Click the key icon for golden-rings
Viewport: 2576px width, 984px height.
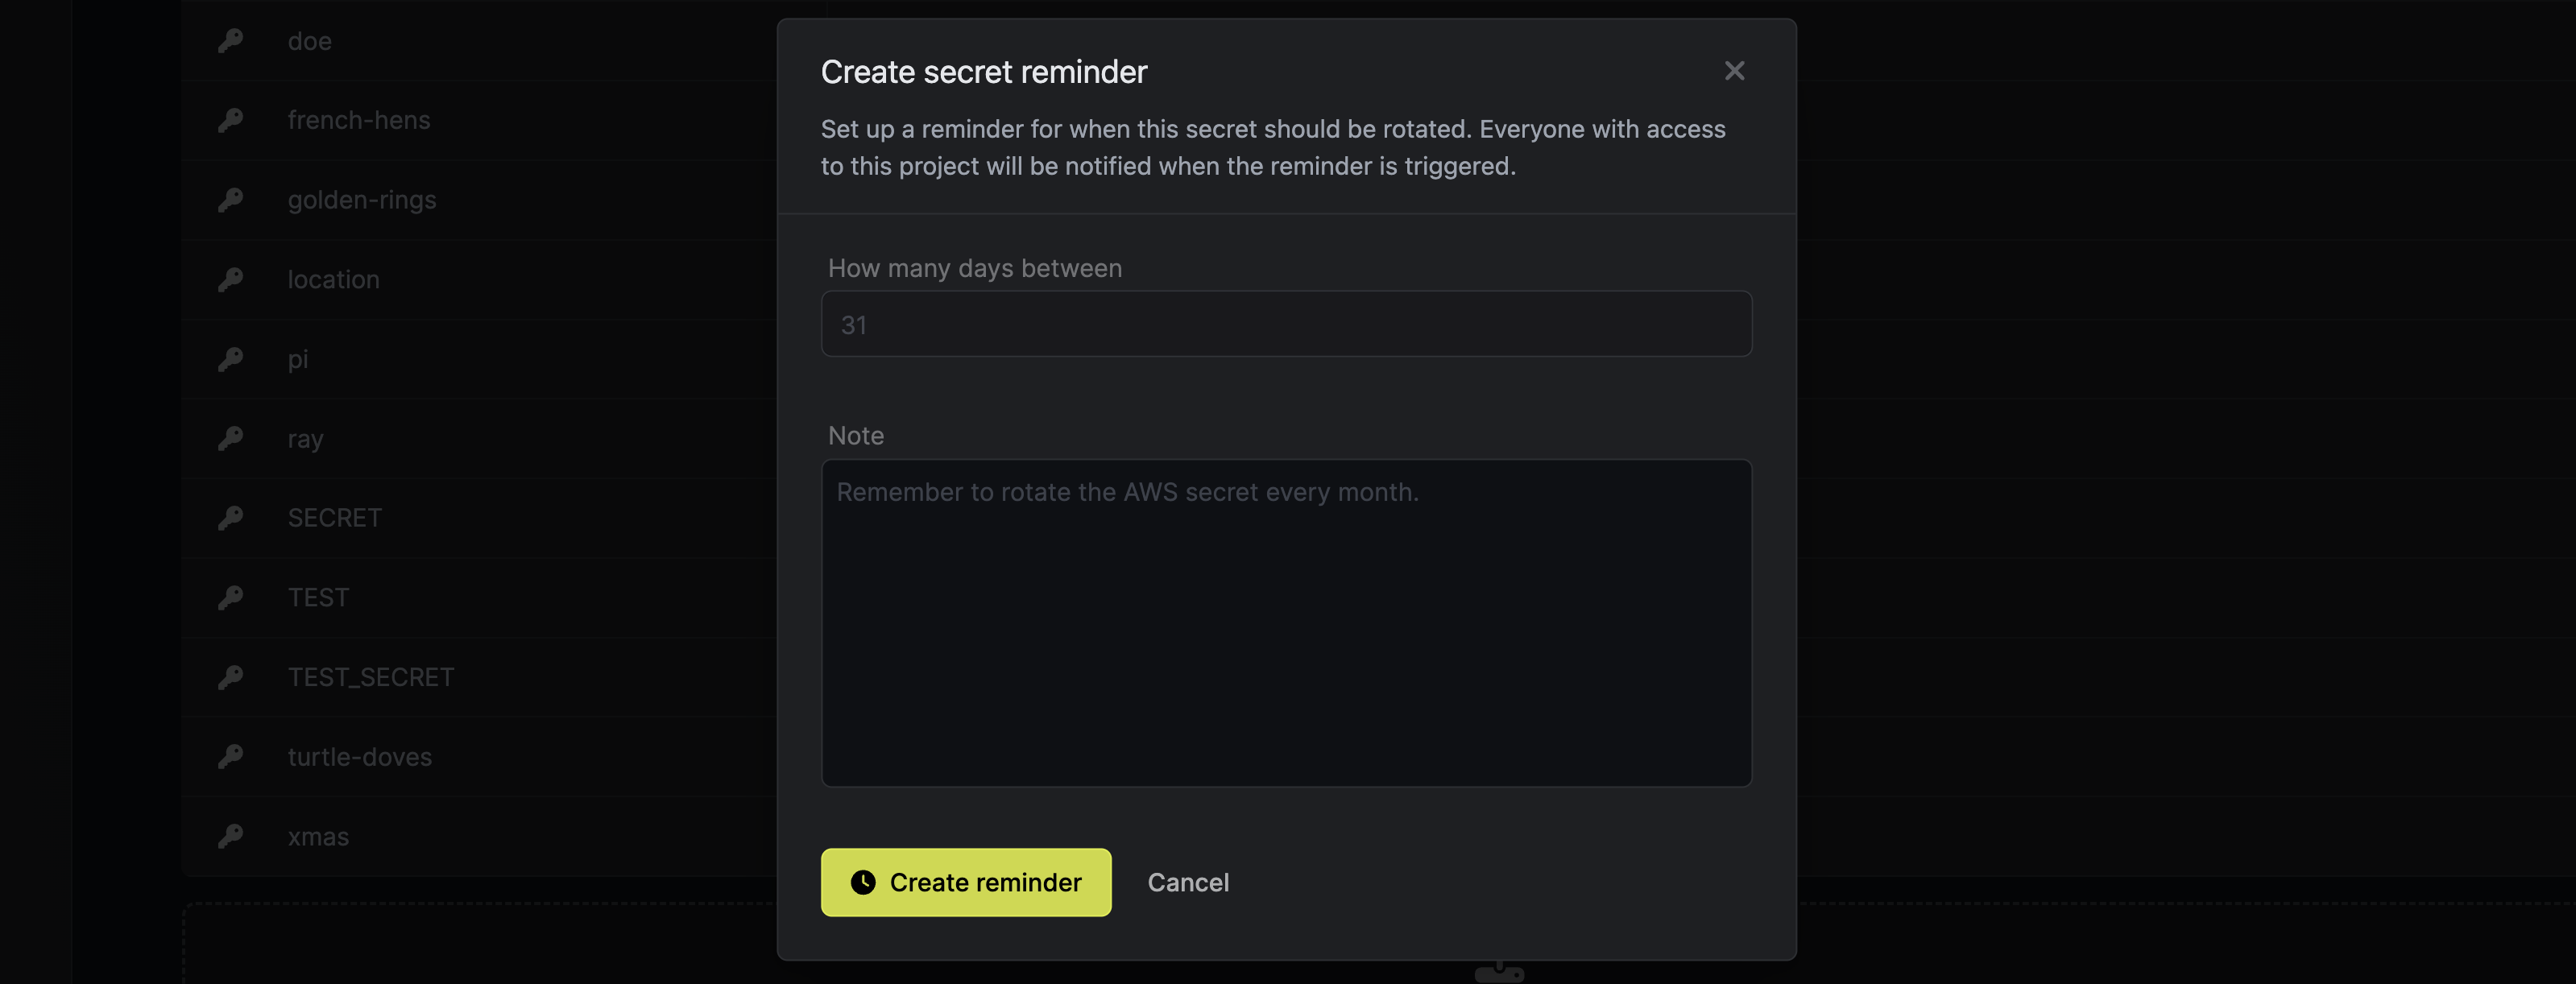pyautogui.click(x=231, y=200)
